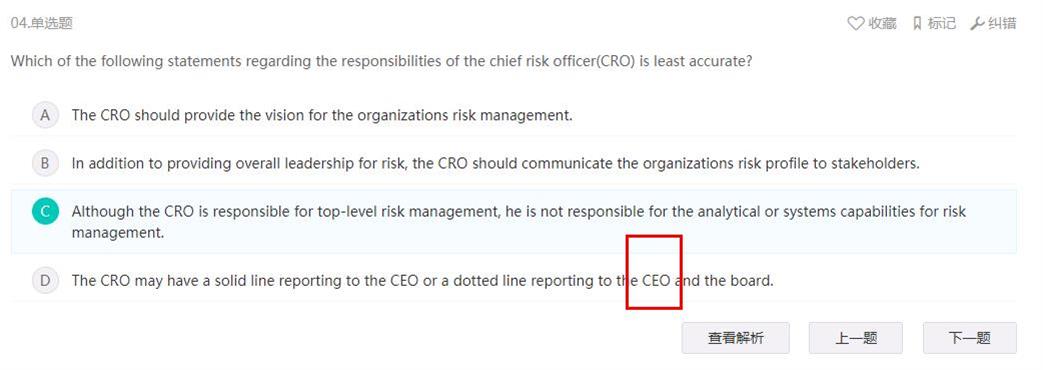The image size is (1043, 370).
Task: Click the 收藏 label text
Action: coord(882,23)
